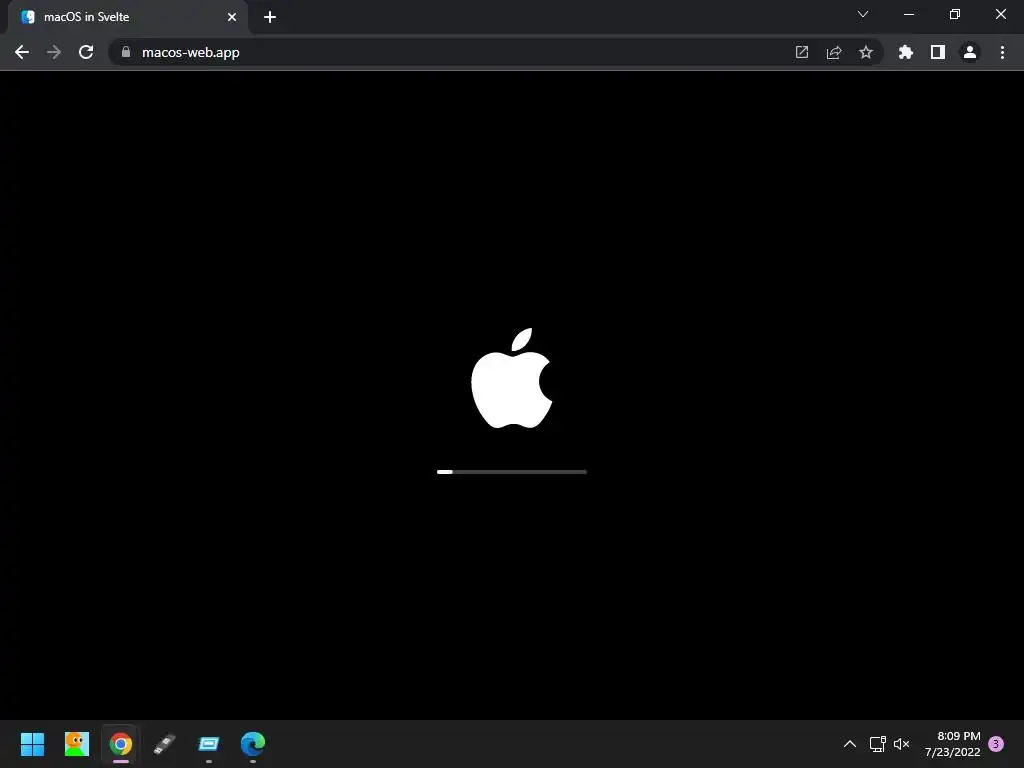Open notifications badge showing 3
1024x768 pixels.
pos(996,744)
